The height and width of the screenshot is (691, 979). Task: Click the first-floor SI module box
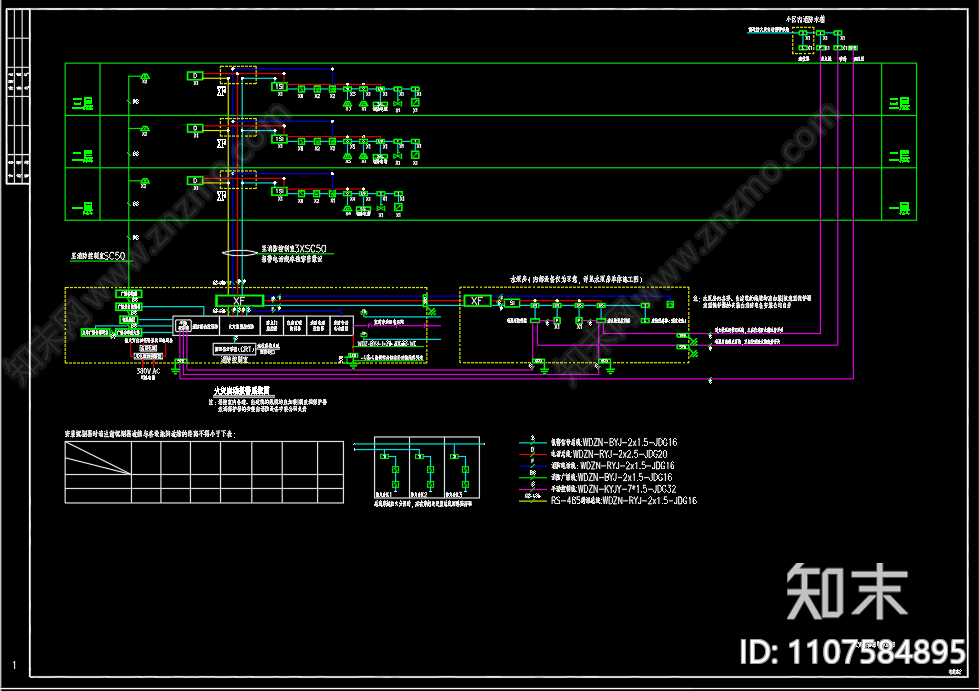point(280,191)
